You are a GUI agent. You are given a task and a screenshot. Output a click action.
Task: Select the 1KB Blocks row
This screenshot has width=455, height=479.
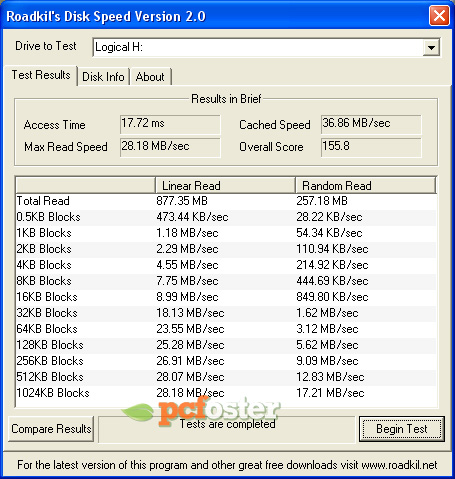(226, 233)
